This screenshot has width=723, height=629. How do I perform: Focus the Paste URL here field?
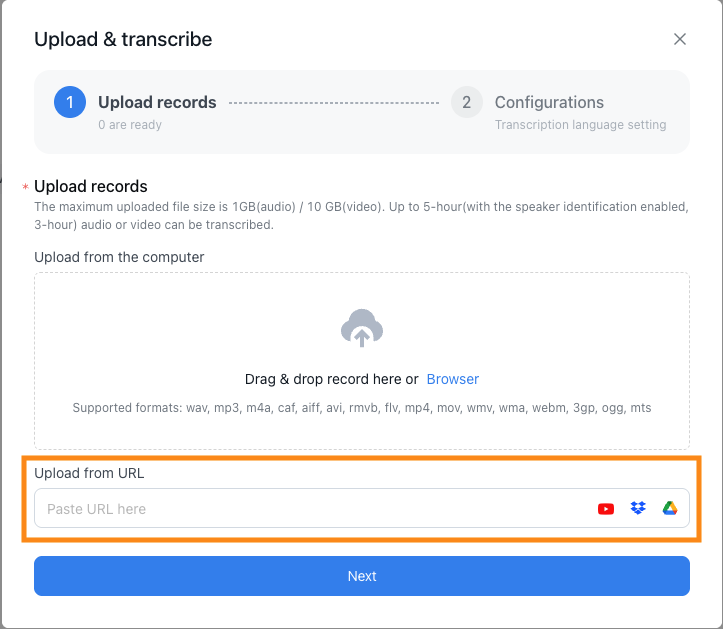(x=362, y=508)
